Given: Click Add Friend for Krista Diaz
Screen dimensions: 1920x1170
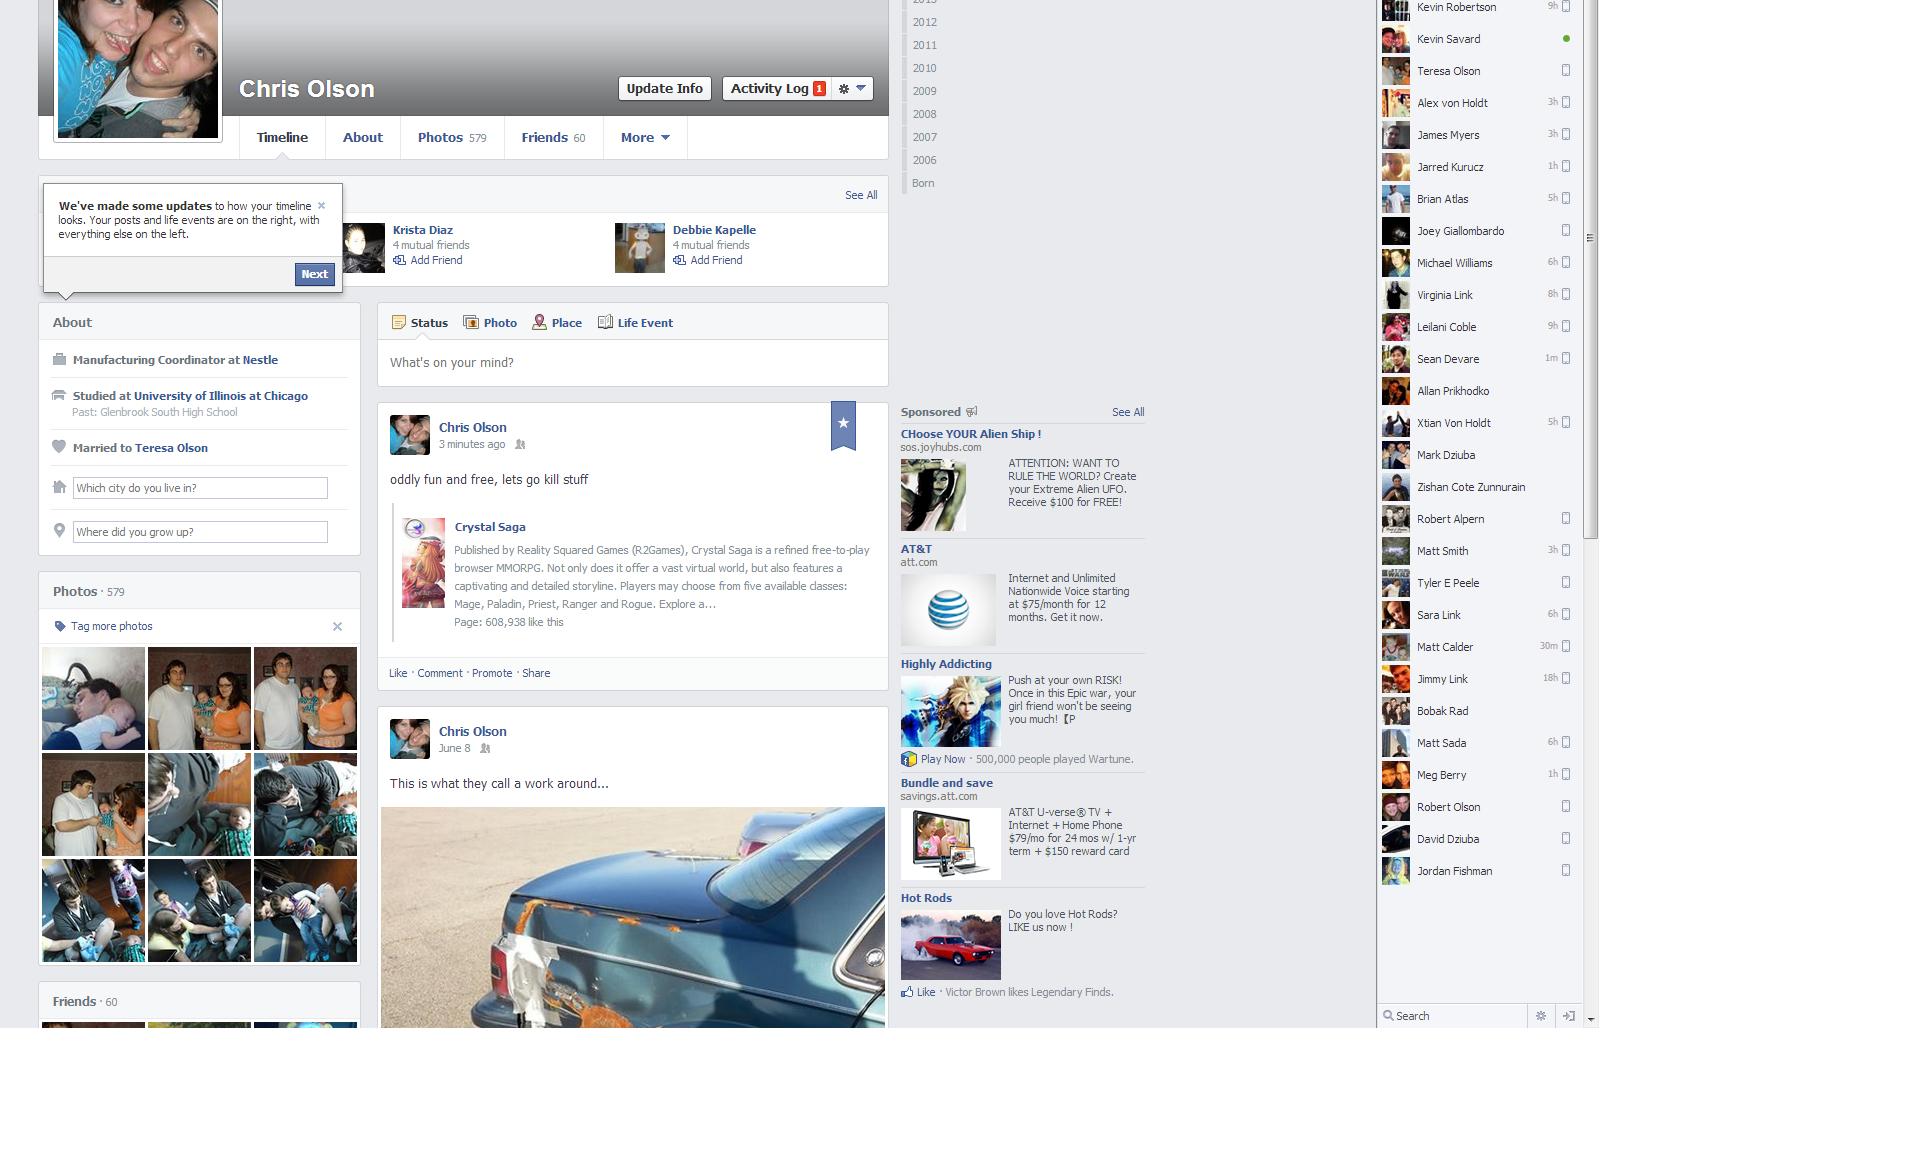Looking at the screenshot, I should (435, 260).
